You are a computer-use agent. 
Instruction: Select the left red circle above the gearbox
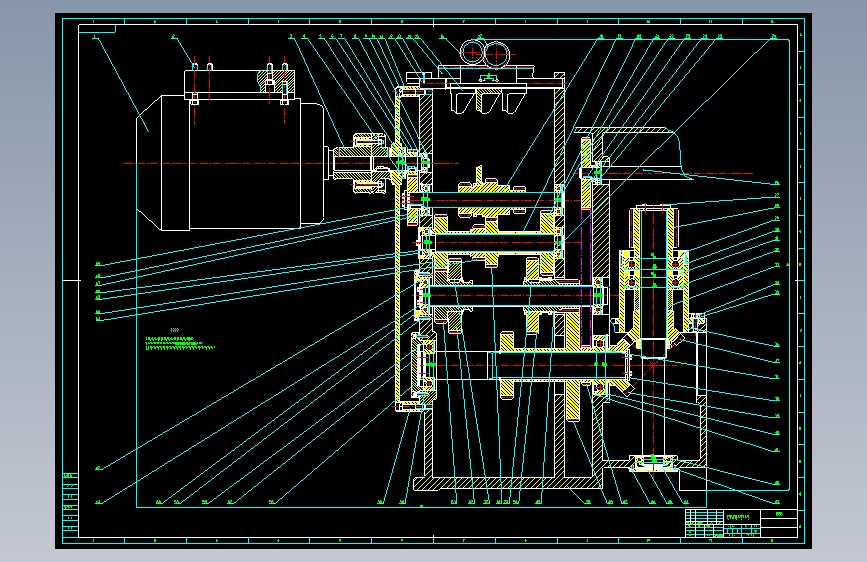pyautogui.click(x=473, y=53)
